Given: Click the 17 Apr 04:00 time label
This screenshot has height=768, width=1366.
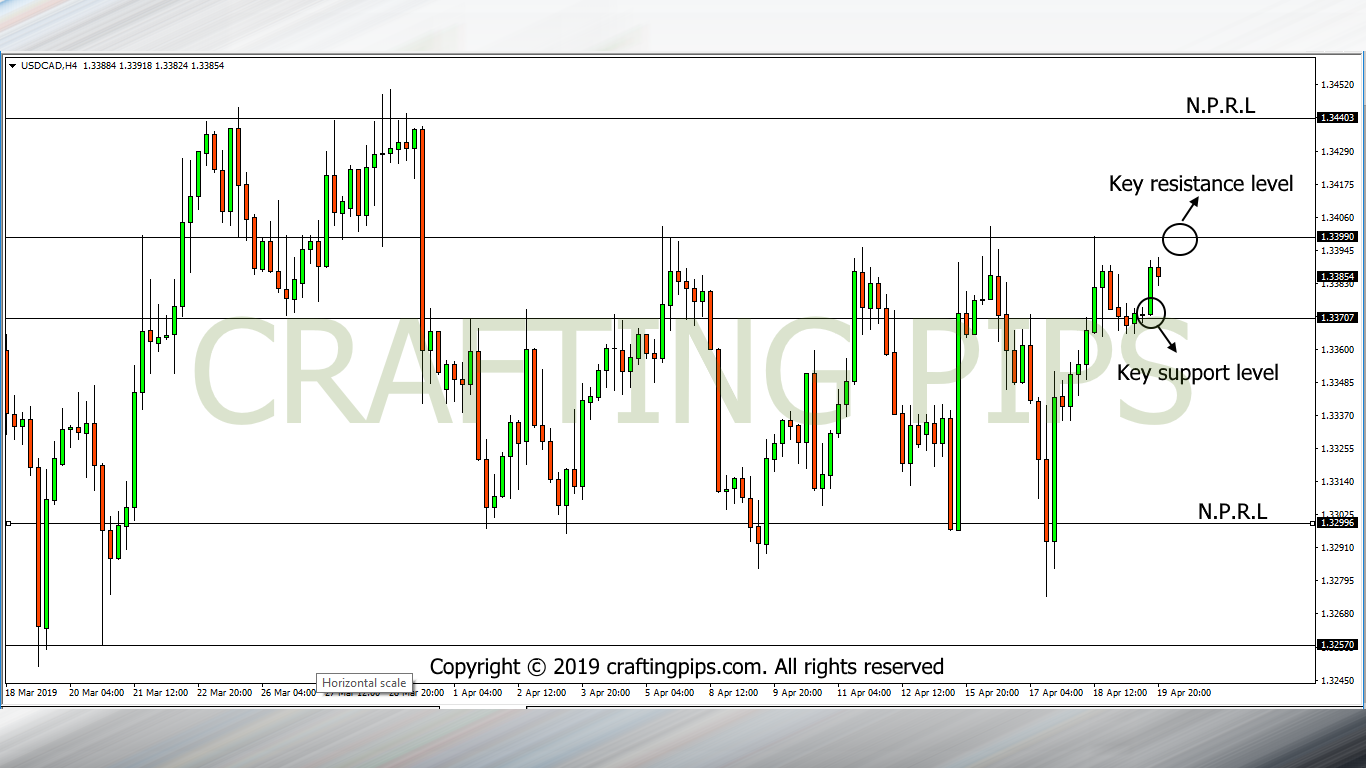Looking at the screenshot, I should 1056,692.
